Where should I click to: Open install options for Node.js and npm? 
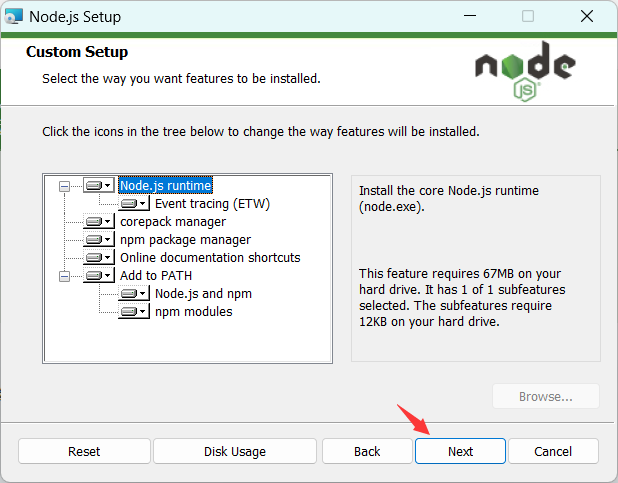(134, 293)
